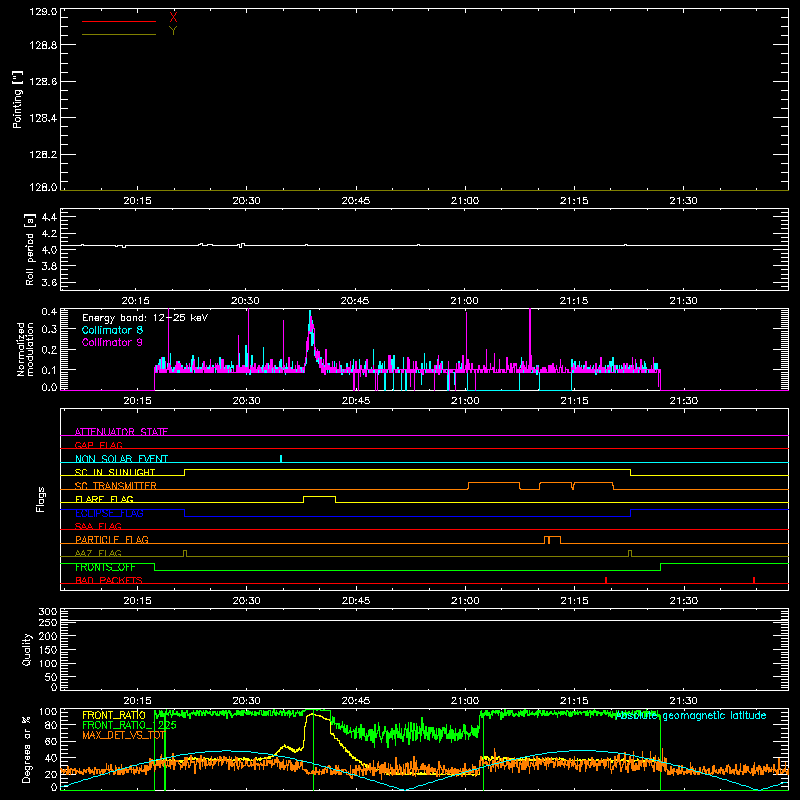
Task: Click the 4.4 tick on Roll period axis
Action: click(49, 217)
